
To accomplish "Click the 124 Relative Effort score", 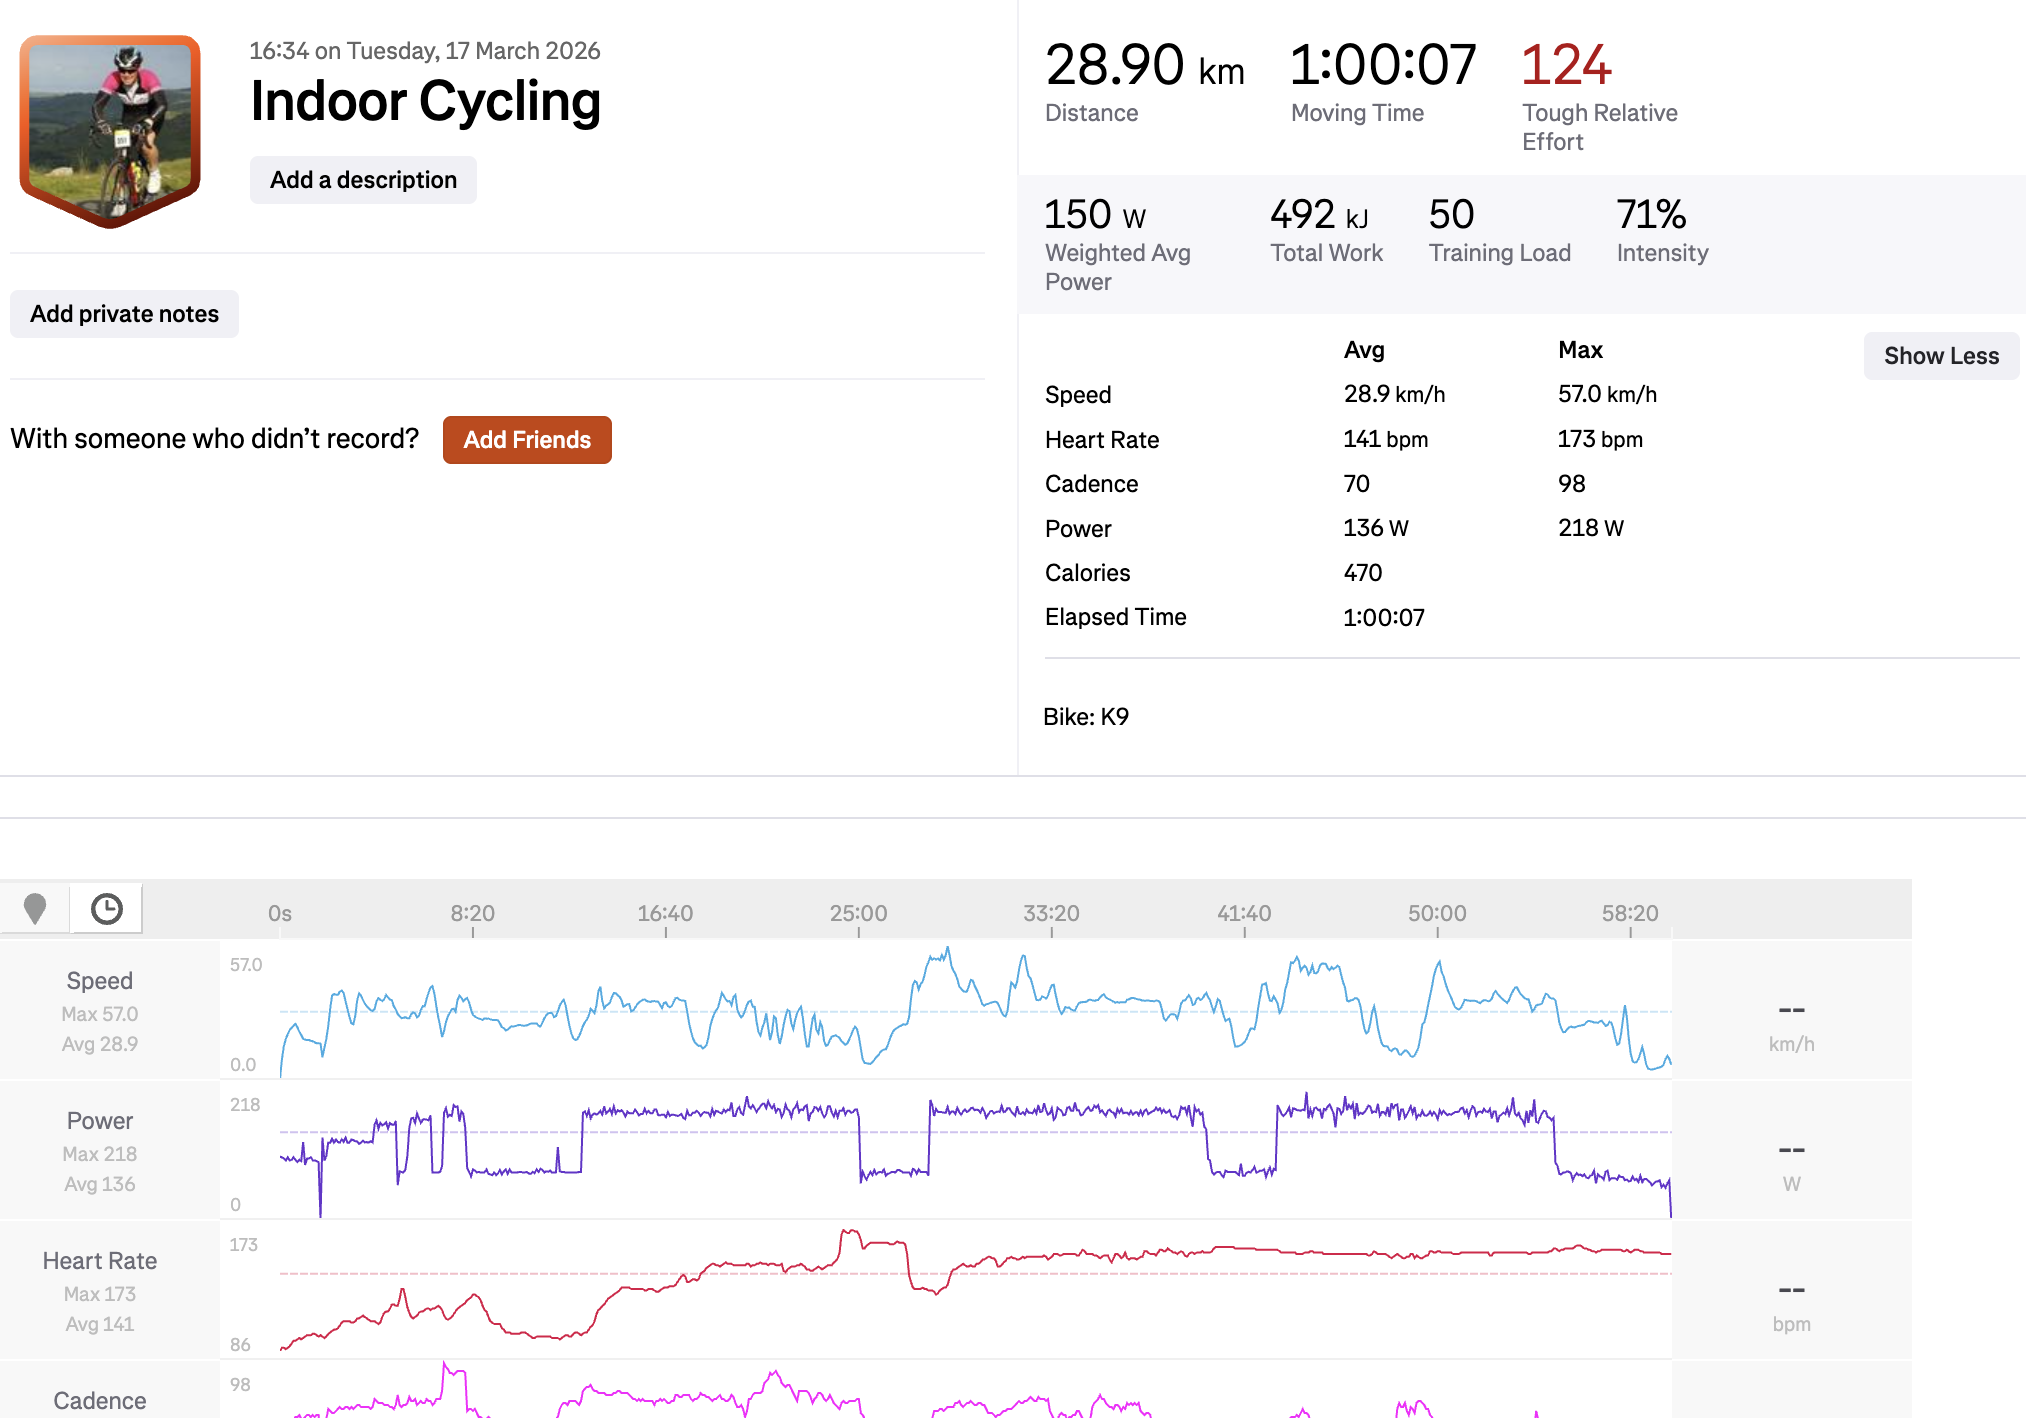I will coord(1565,66).
